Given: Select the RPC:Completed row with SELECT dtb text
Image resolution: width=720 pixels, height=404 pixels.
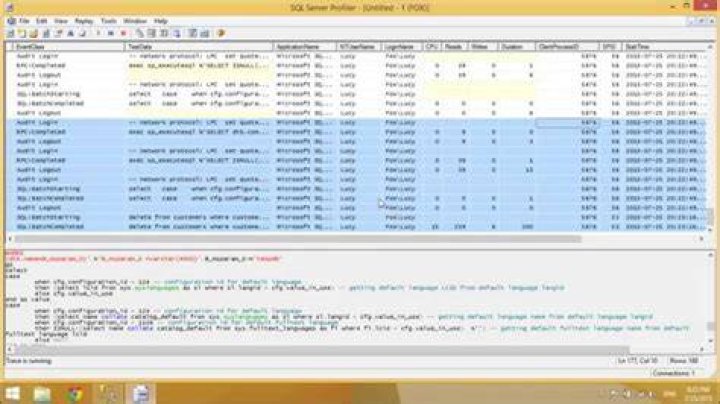Looking at the screenshot, I should 356,132.
